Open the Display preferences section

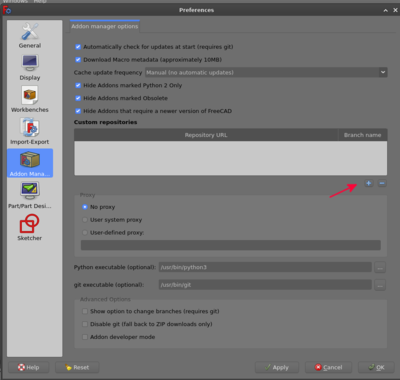pos(30,68)
